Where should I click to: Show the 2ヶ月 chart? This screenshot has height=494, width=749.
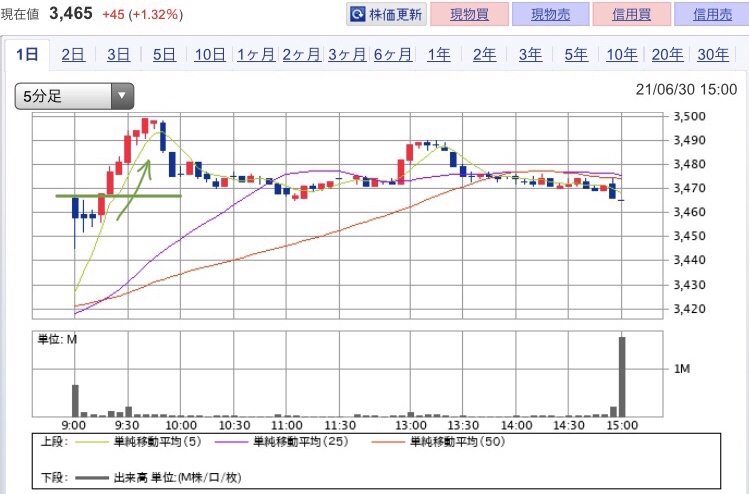[301, 54]
